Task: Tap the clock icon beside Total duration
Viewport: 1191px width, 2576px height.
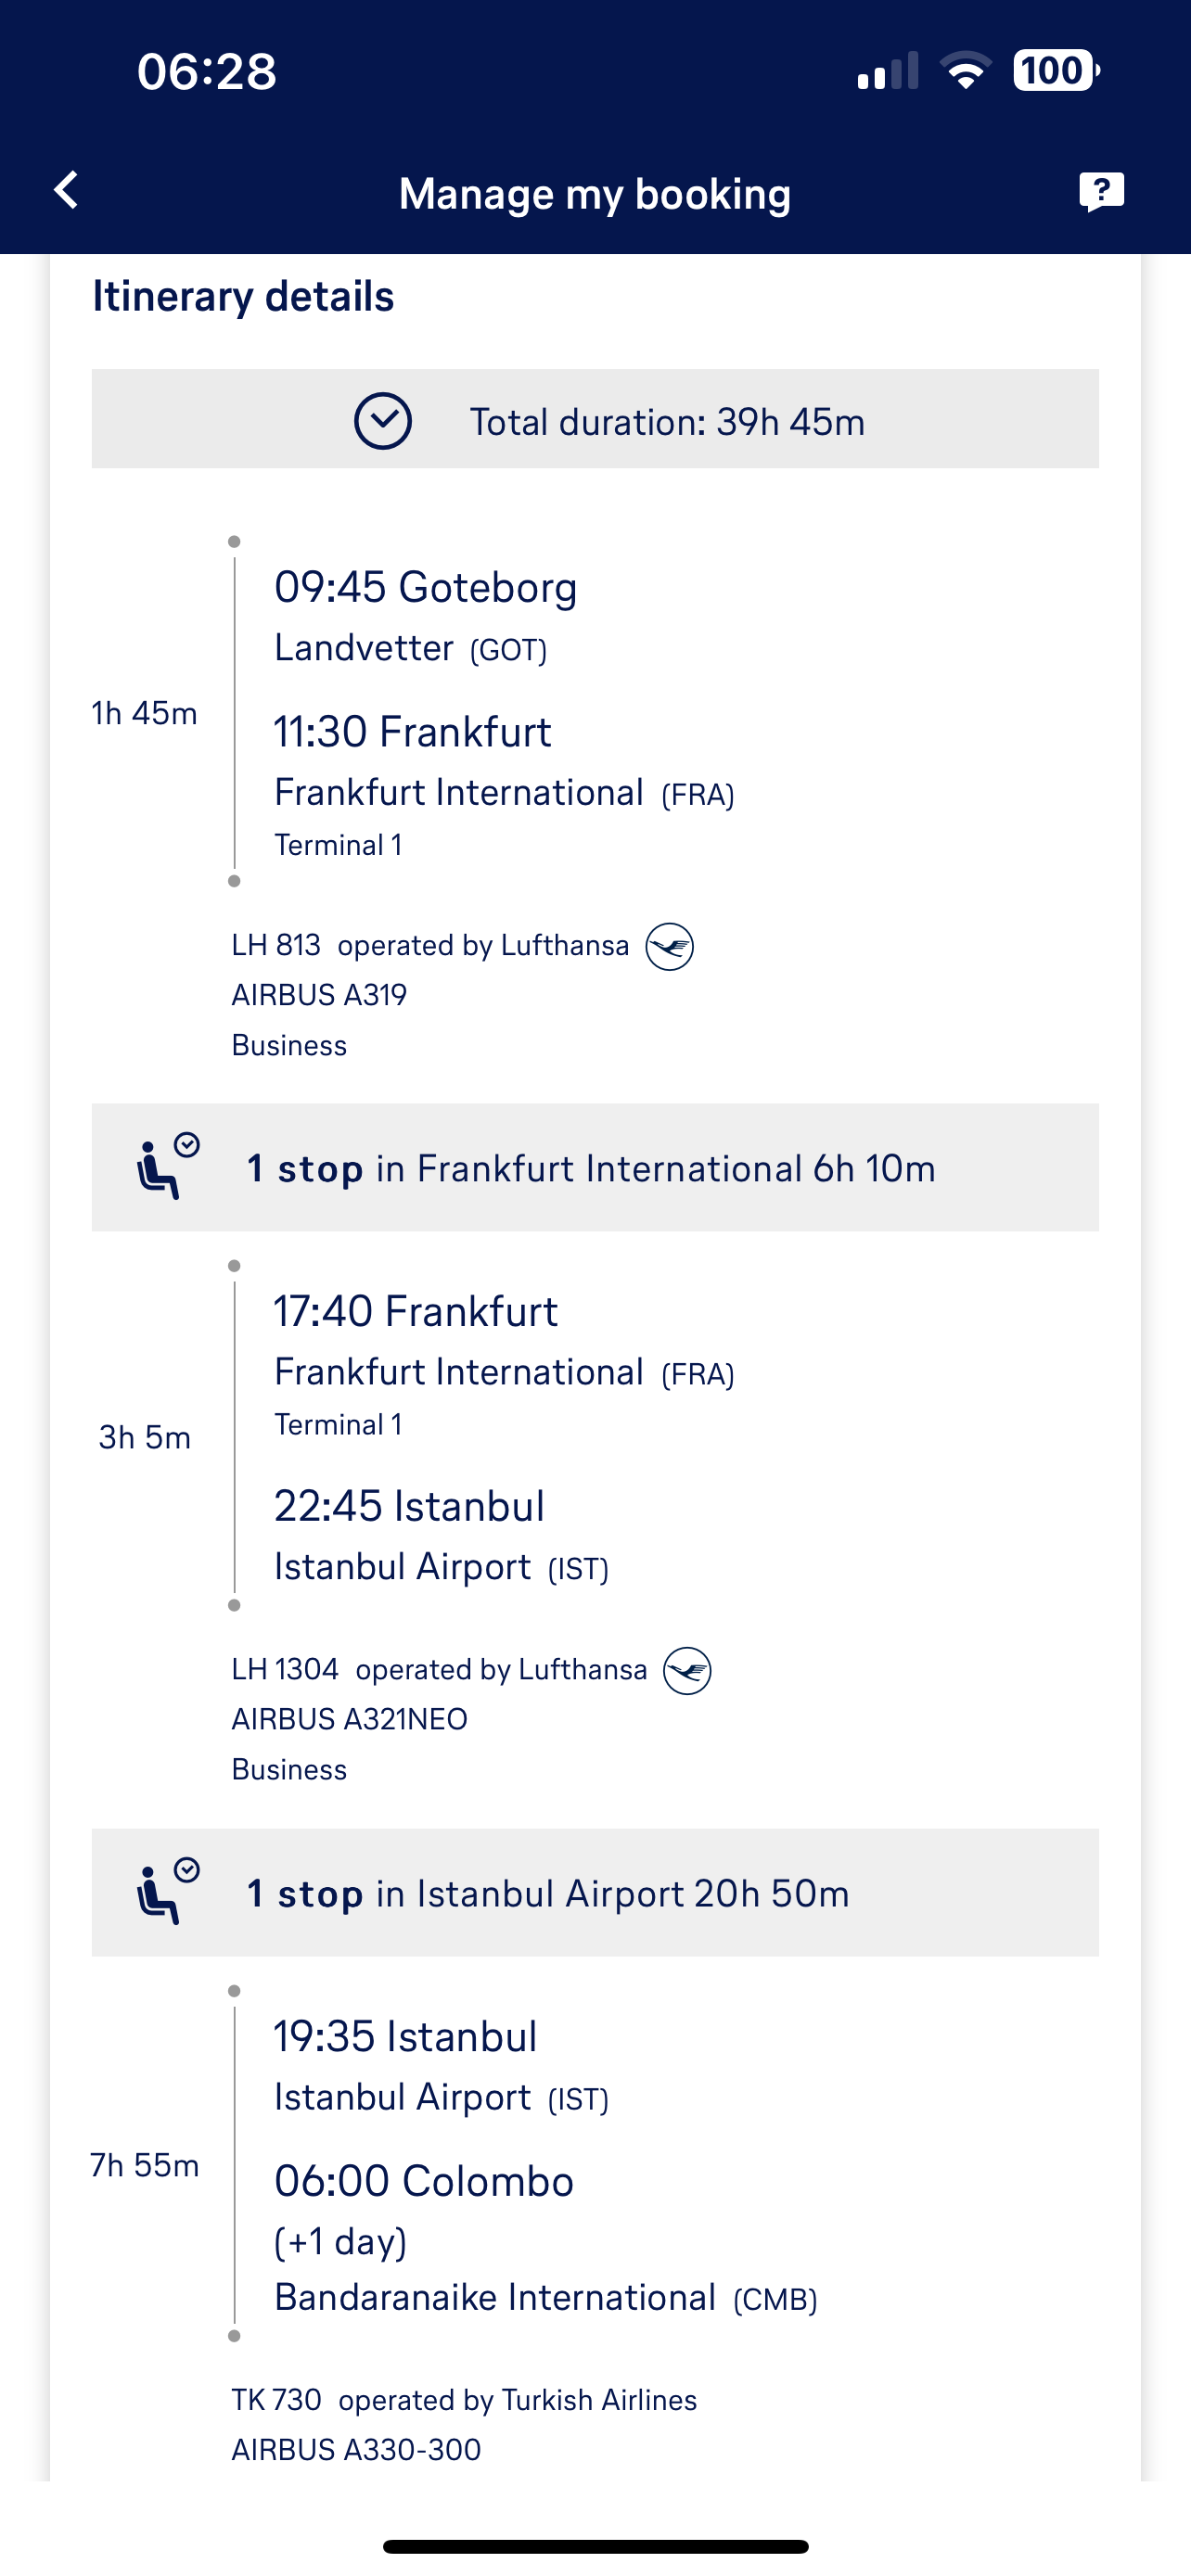Action: point(382,421)
